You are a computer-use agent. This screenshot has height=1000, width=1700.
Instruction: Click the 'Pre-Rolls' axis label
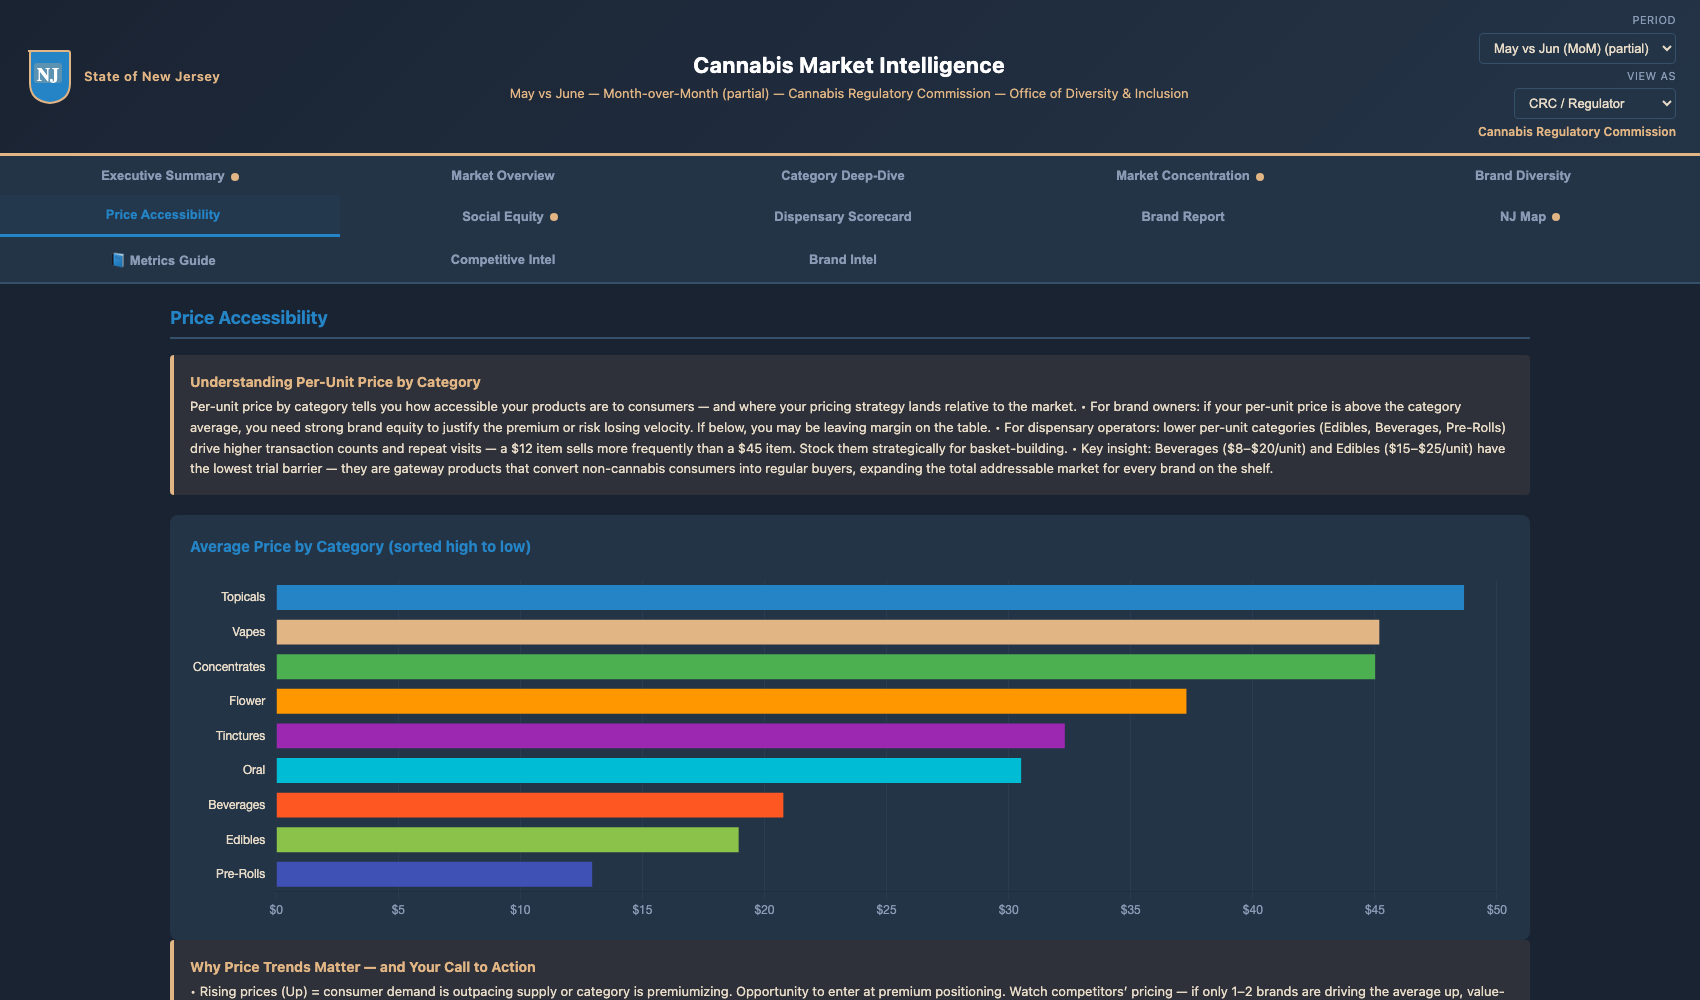point(240,874)
